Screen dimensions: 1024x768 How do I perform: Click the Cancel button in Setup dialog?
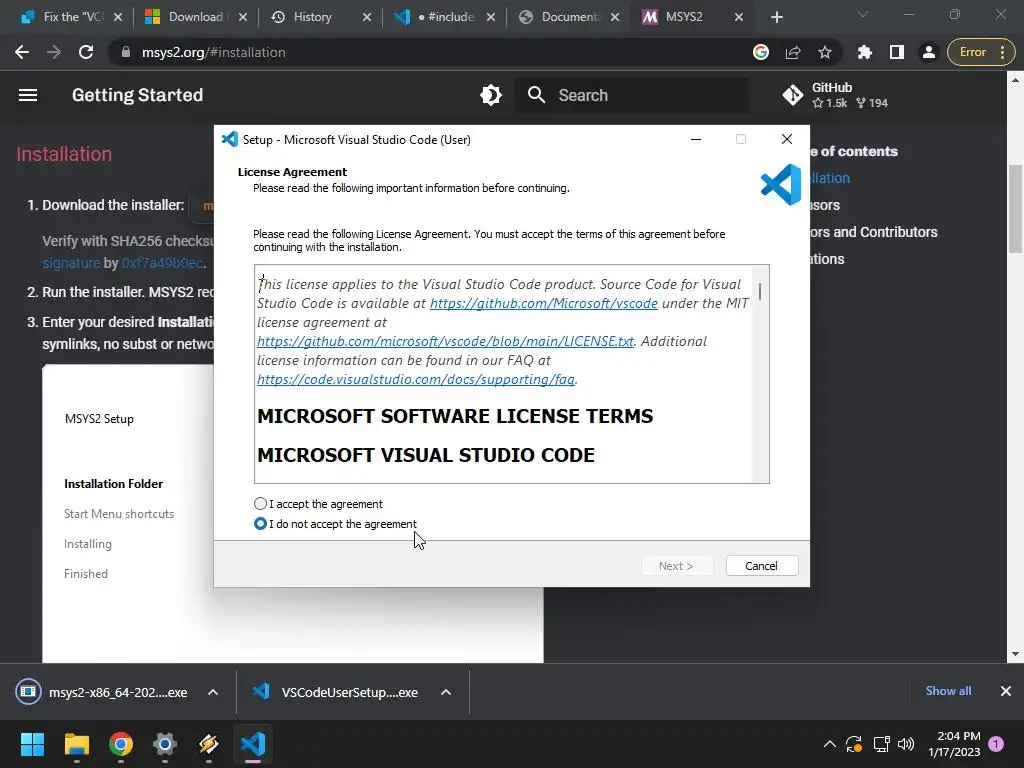pos(761,566)
